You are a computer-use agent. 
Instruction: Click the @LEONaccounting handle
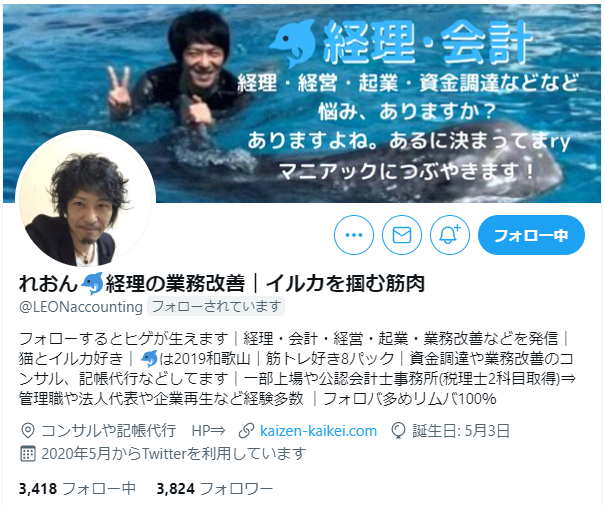coord(81,307)
